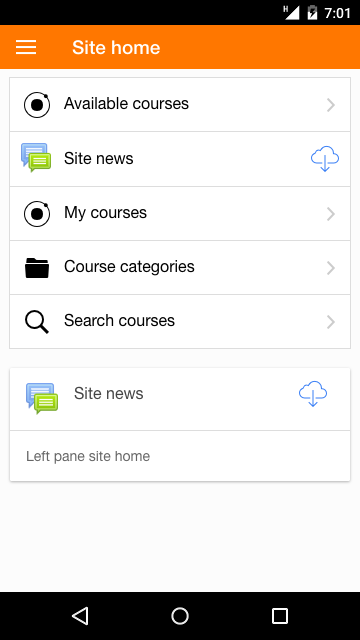Image resolution: width=360 pixels, height=640 pixels.
Task: Download lower Site news card via cloud icon
Action: coord(313,394)
